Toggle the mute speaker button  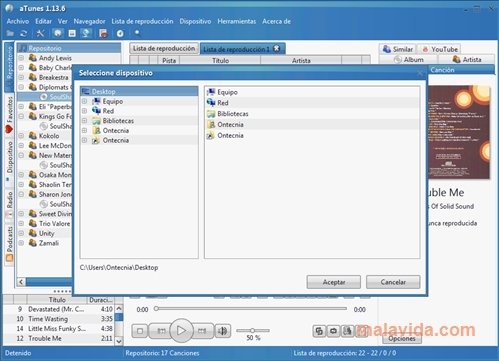(223, 331)
